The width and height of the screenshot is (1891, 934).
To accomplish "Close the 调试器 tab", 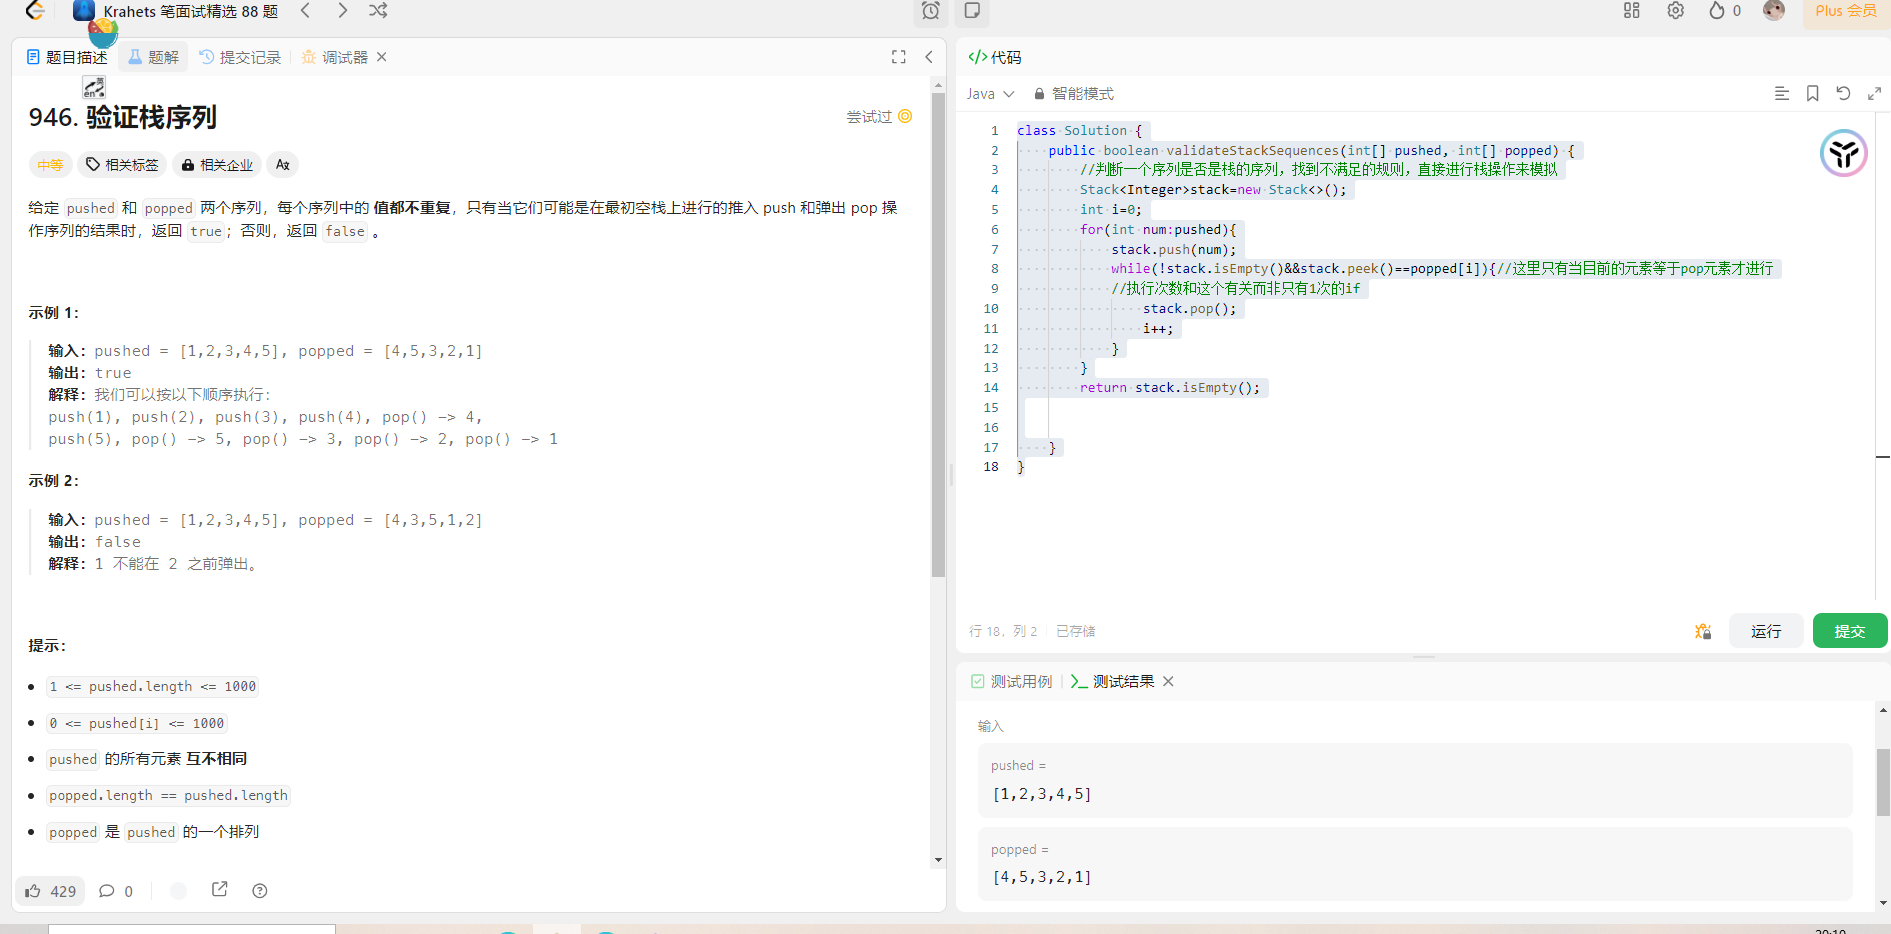I will (x=382, y=57).
